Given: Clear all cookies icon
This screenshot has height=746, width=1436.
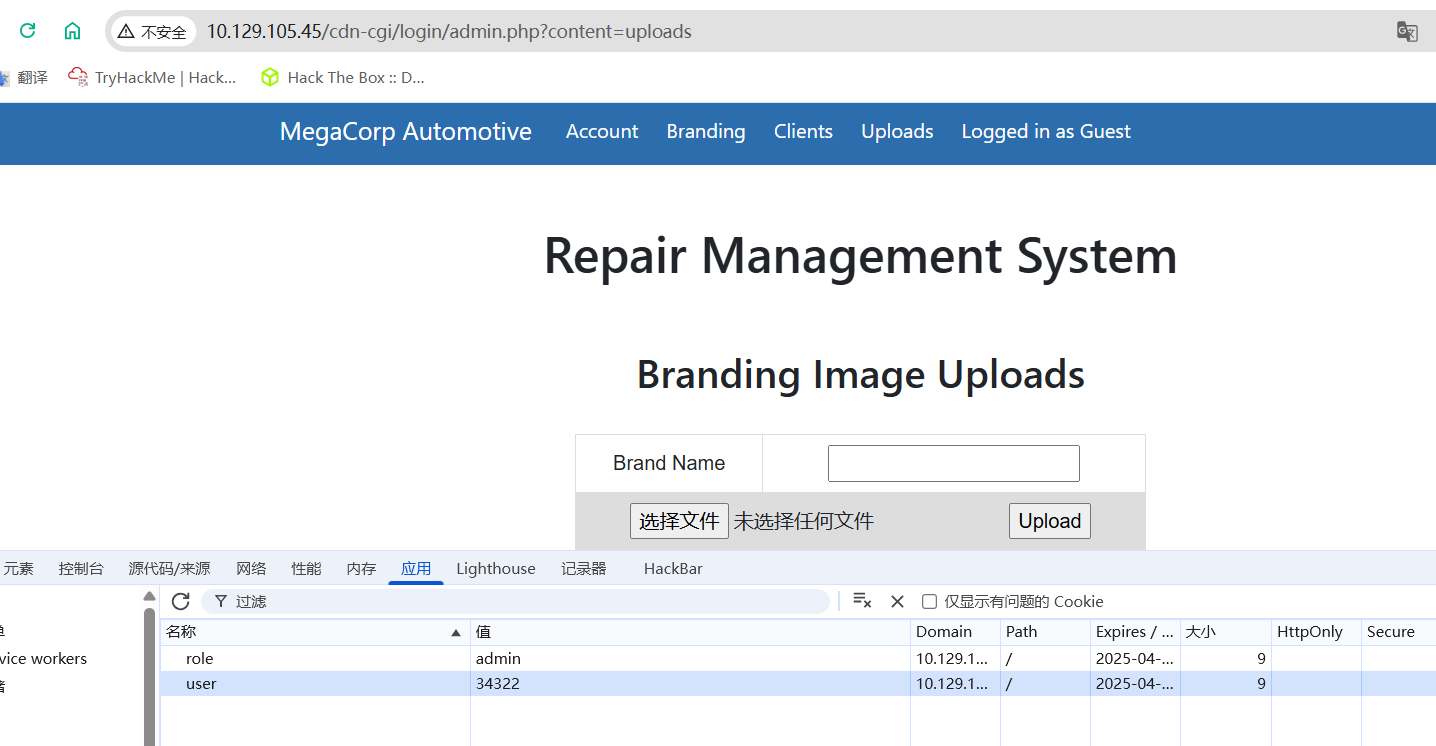Looking at the screenshot, I should pyautogui.click(x=862, y=601).
